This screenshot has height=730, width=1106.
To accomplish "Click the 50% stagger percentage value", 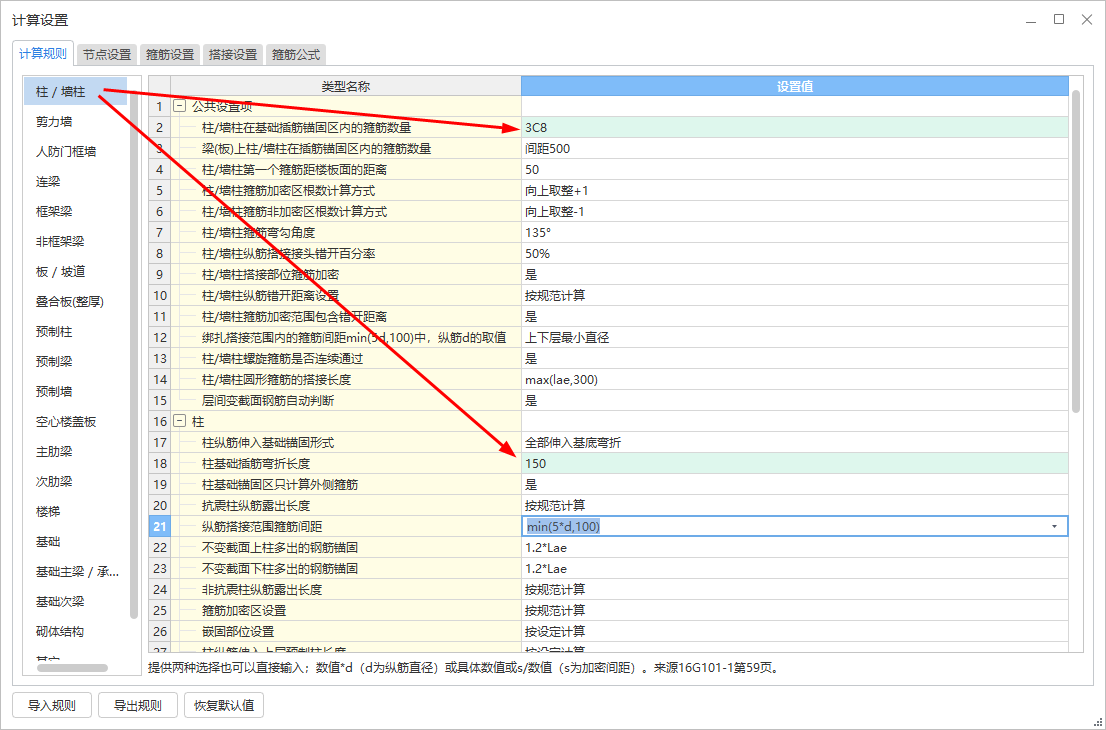I will (795, 253).
